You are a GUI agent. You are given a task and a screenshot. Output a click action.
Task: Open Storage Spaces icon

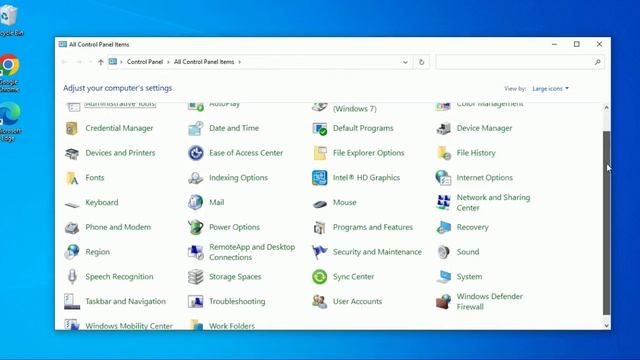coord(196,277)
